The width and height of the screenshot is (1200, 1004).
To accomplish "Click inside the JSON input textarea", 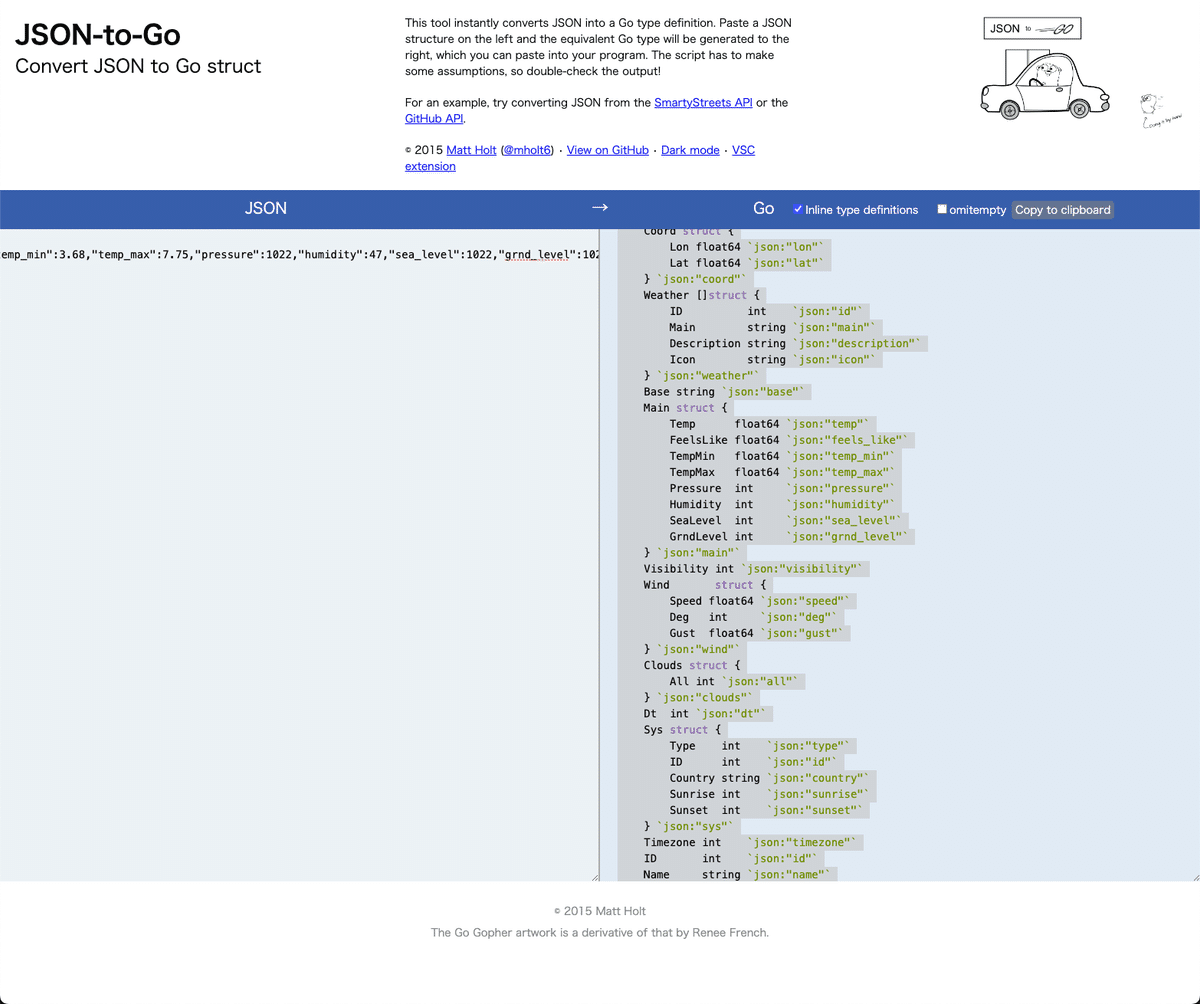I will [x=299, y=555].
